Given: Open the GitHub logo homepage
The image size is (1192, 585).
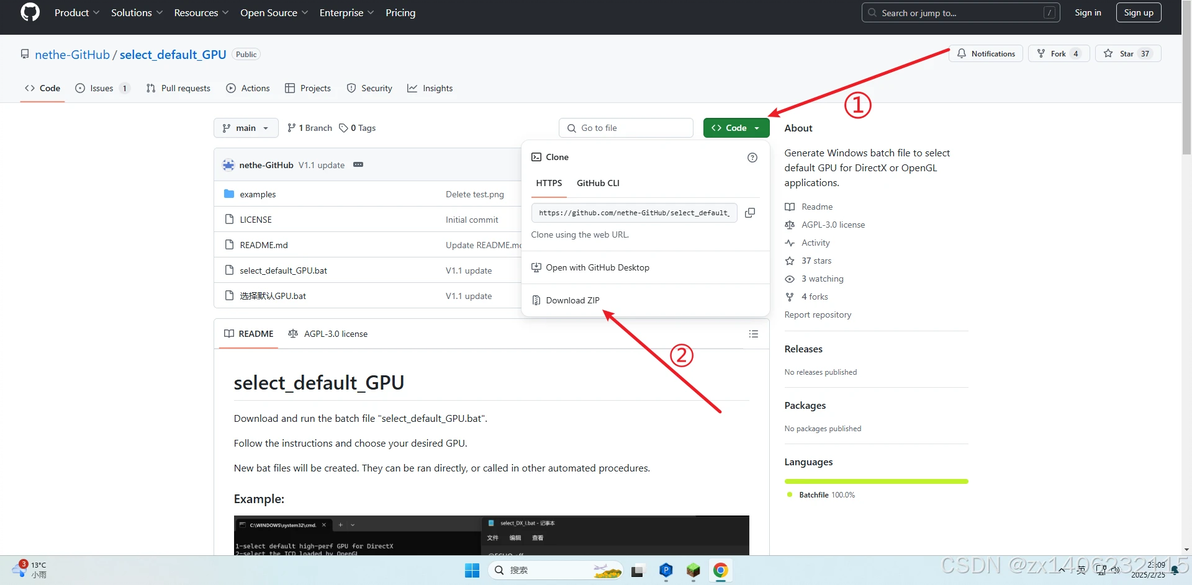Looking at the screenshot, I should pos(29,12).
